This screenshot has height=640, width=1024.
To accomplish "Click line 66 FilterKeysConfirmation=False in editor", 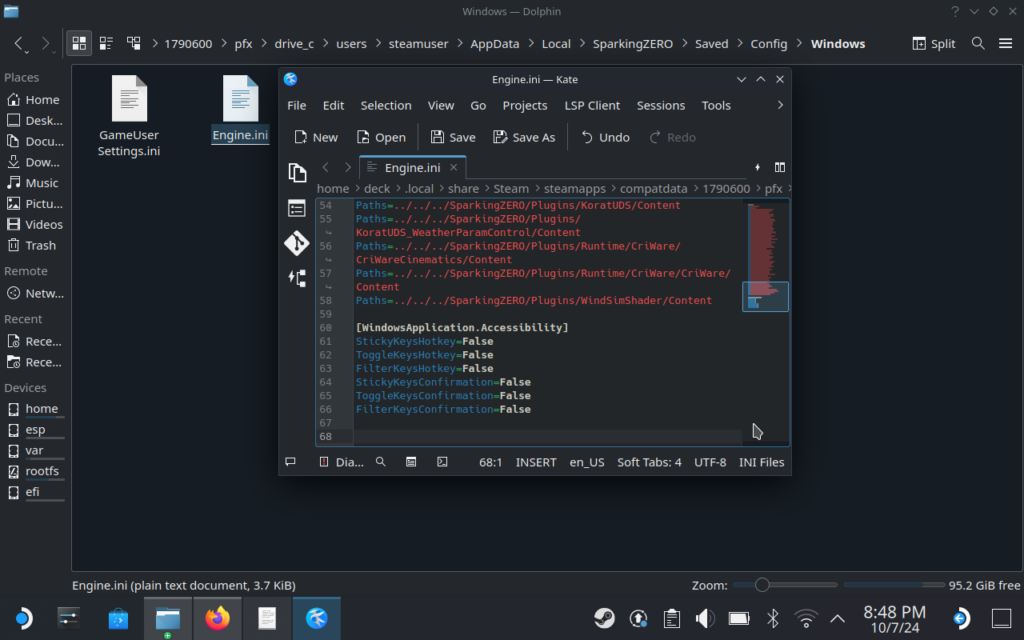I will pyautogui.click(x=443, y=409).
